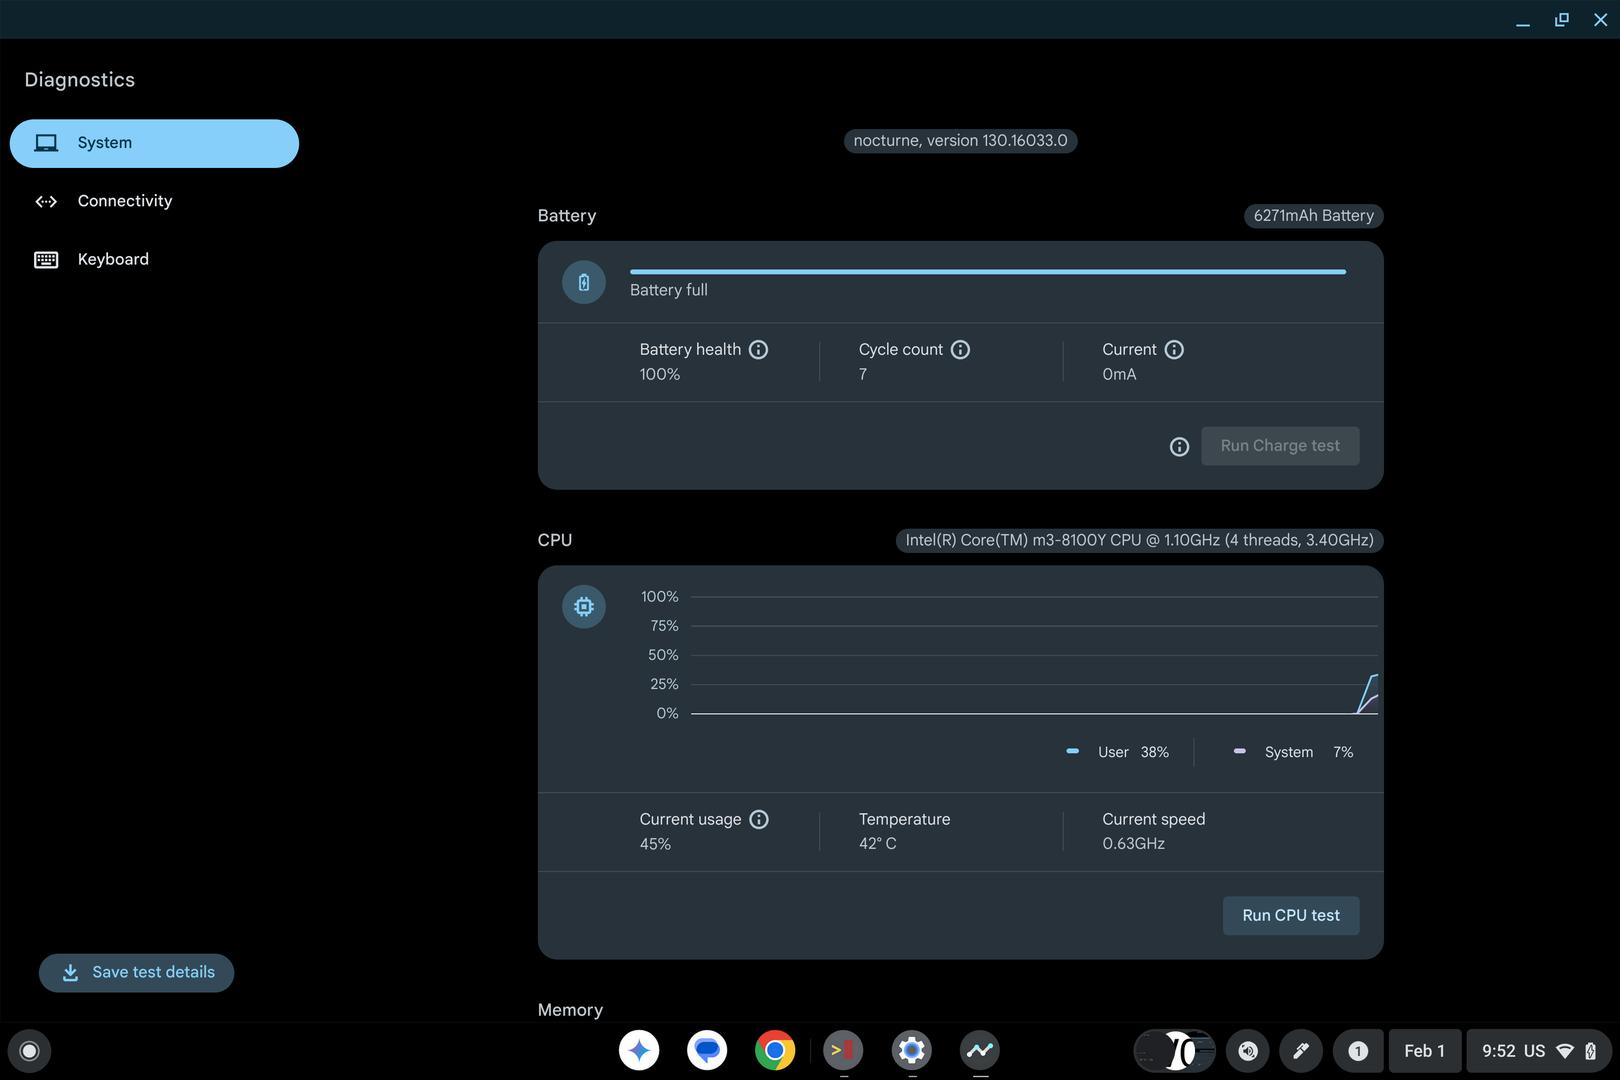Click the battery level progress bar
Screen dimensions: 1620x1080
pos(987,271)
